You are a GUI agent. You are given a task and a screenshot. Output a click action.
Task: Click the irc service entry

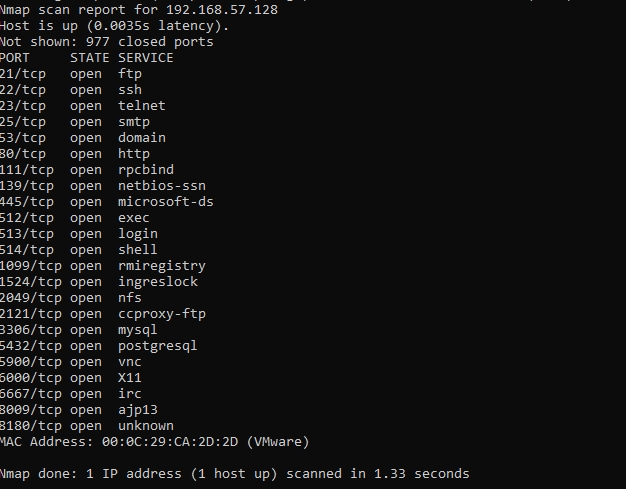[130, 394]
